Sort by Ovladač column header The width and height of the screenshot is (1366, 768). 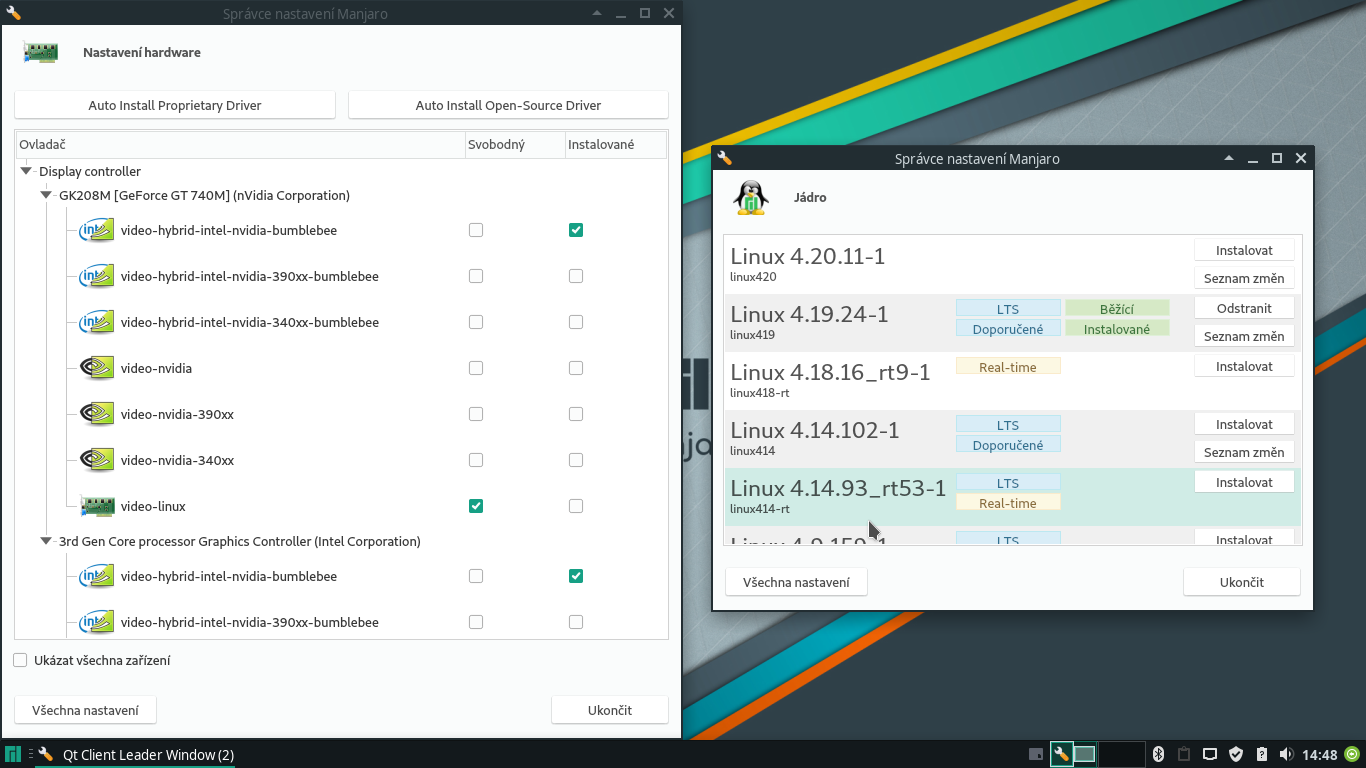(x=240, y=145)
